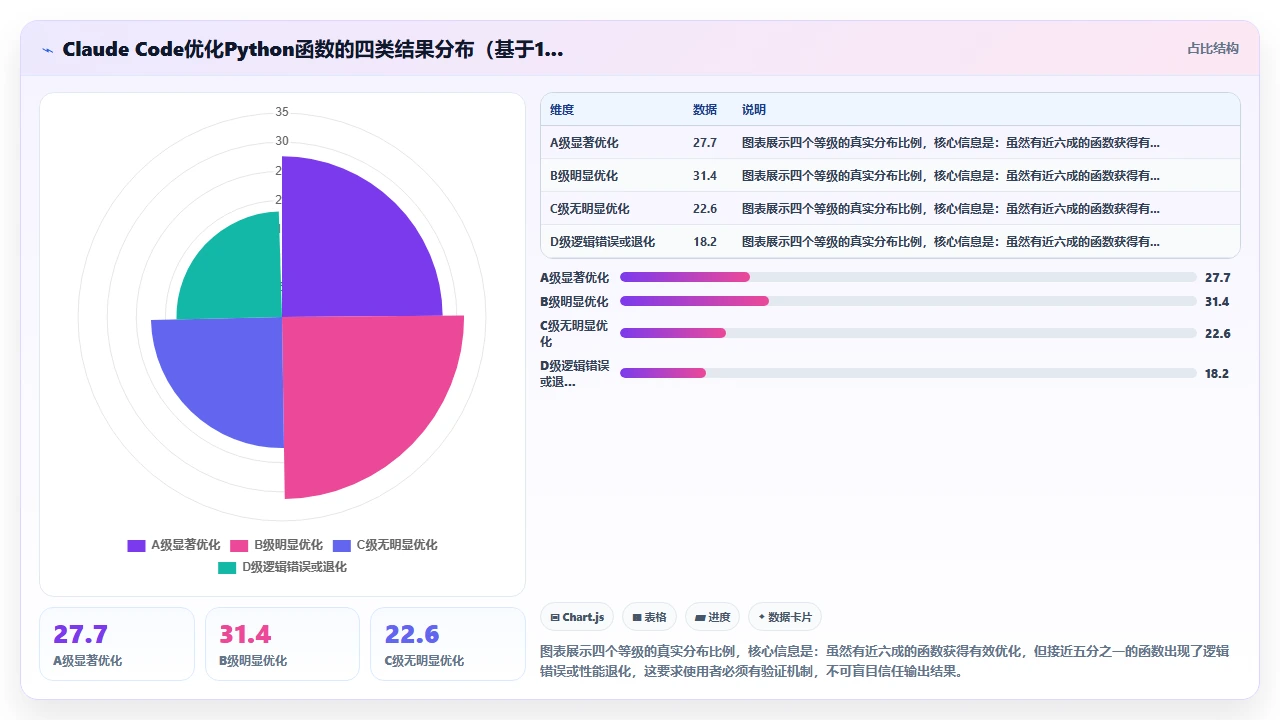This screenshot has height=720, width=1280.
Task: Click the 占比结构 label in header
Action: pyautogui.click(x=1213, y=48)
